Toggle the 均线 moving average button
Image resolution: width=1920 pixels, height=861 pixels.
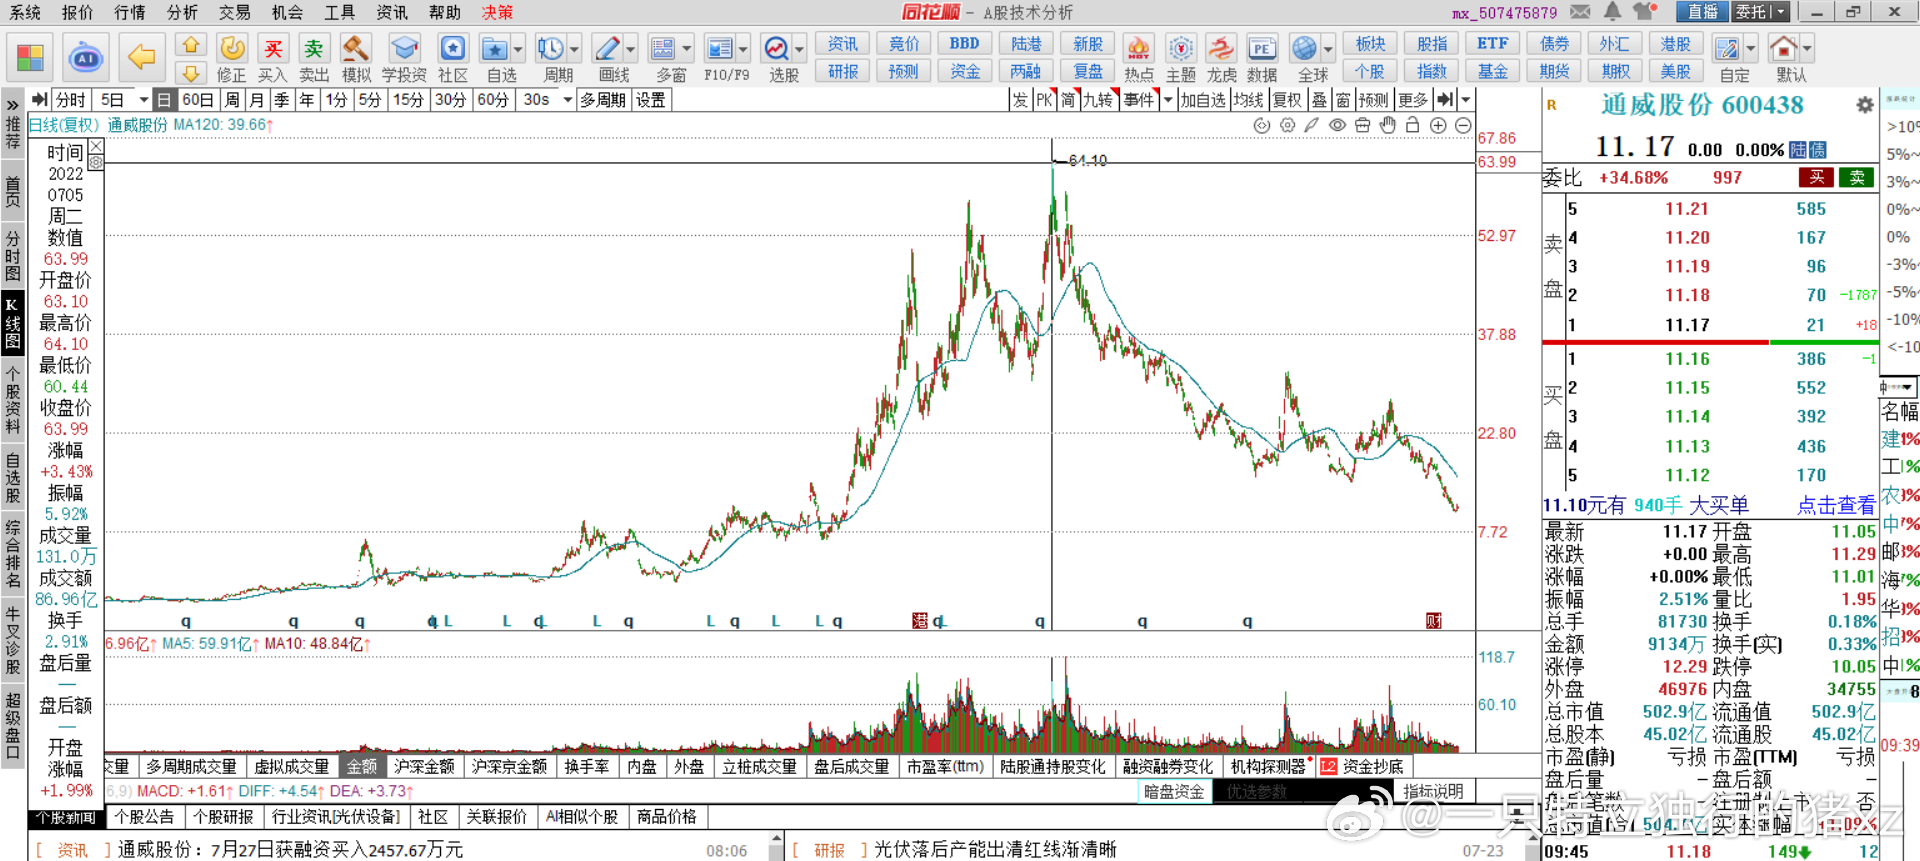pos(1249,100)
